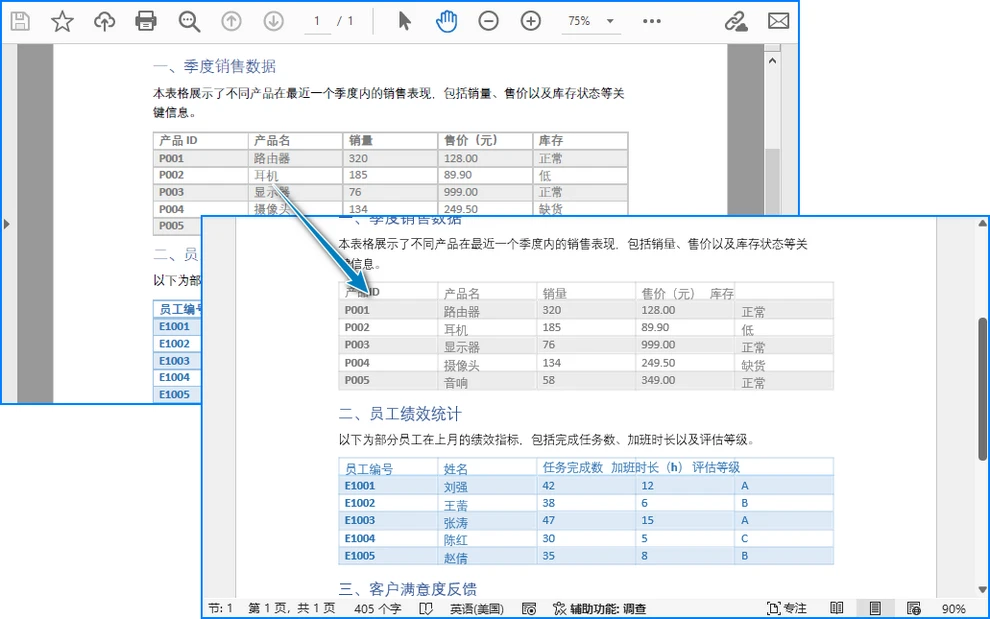
Task: Email the document via the envelope icon
Action: point(778,20)
